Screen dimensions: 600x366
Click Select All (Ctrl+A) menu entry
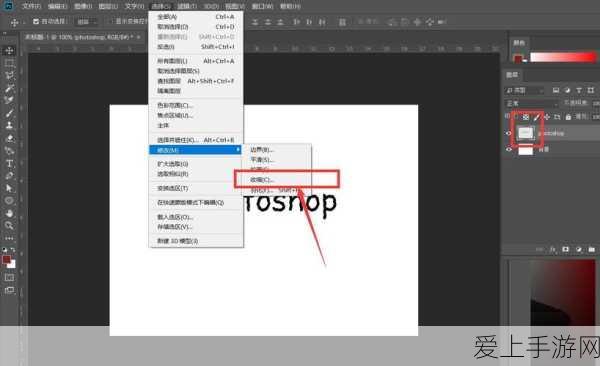(x=196, y=17)
